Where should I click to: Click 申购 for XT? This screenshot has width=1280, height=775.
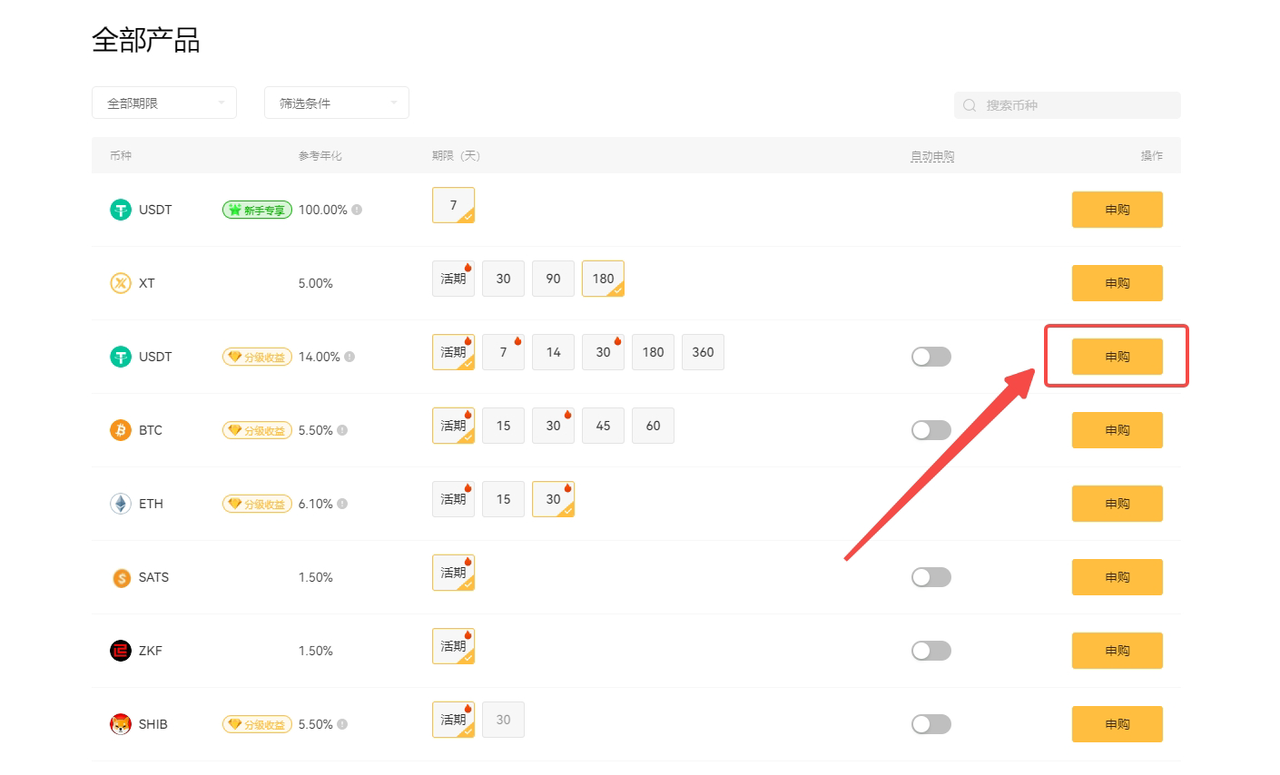point(1117,283)
